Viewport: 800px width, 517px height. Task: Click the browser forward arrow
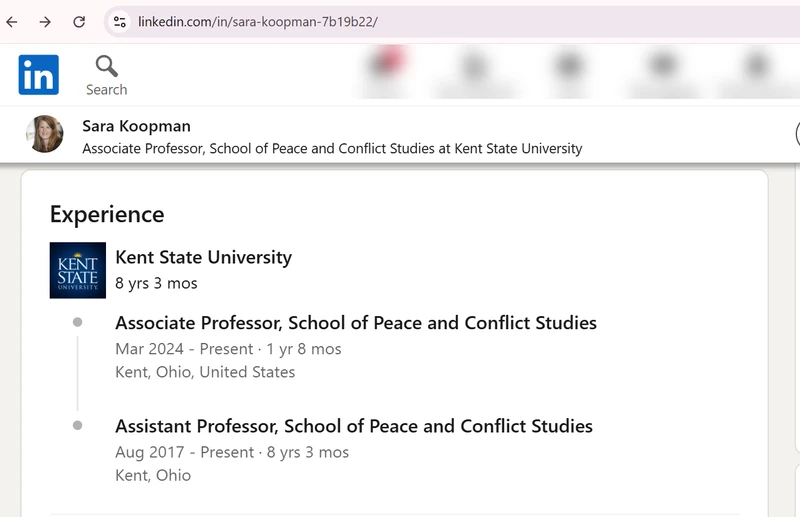45,22
